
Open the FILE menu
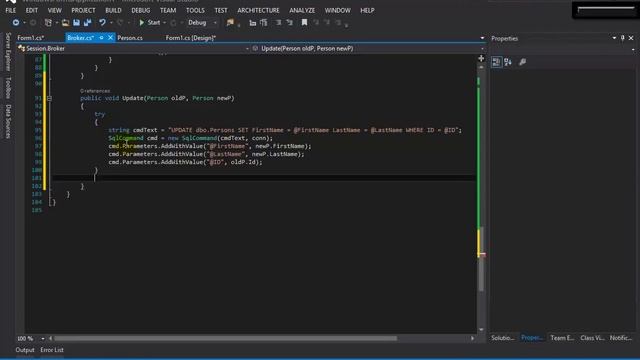(x=11, y=10)
